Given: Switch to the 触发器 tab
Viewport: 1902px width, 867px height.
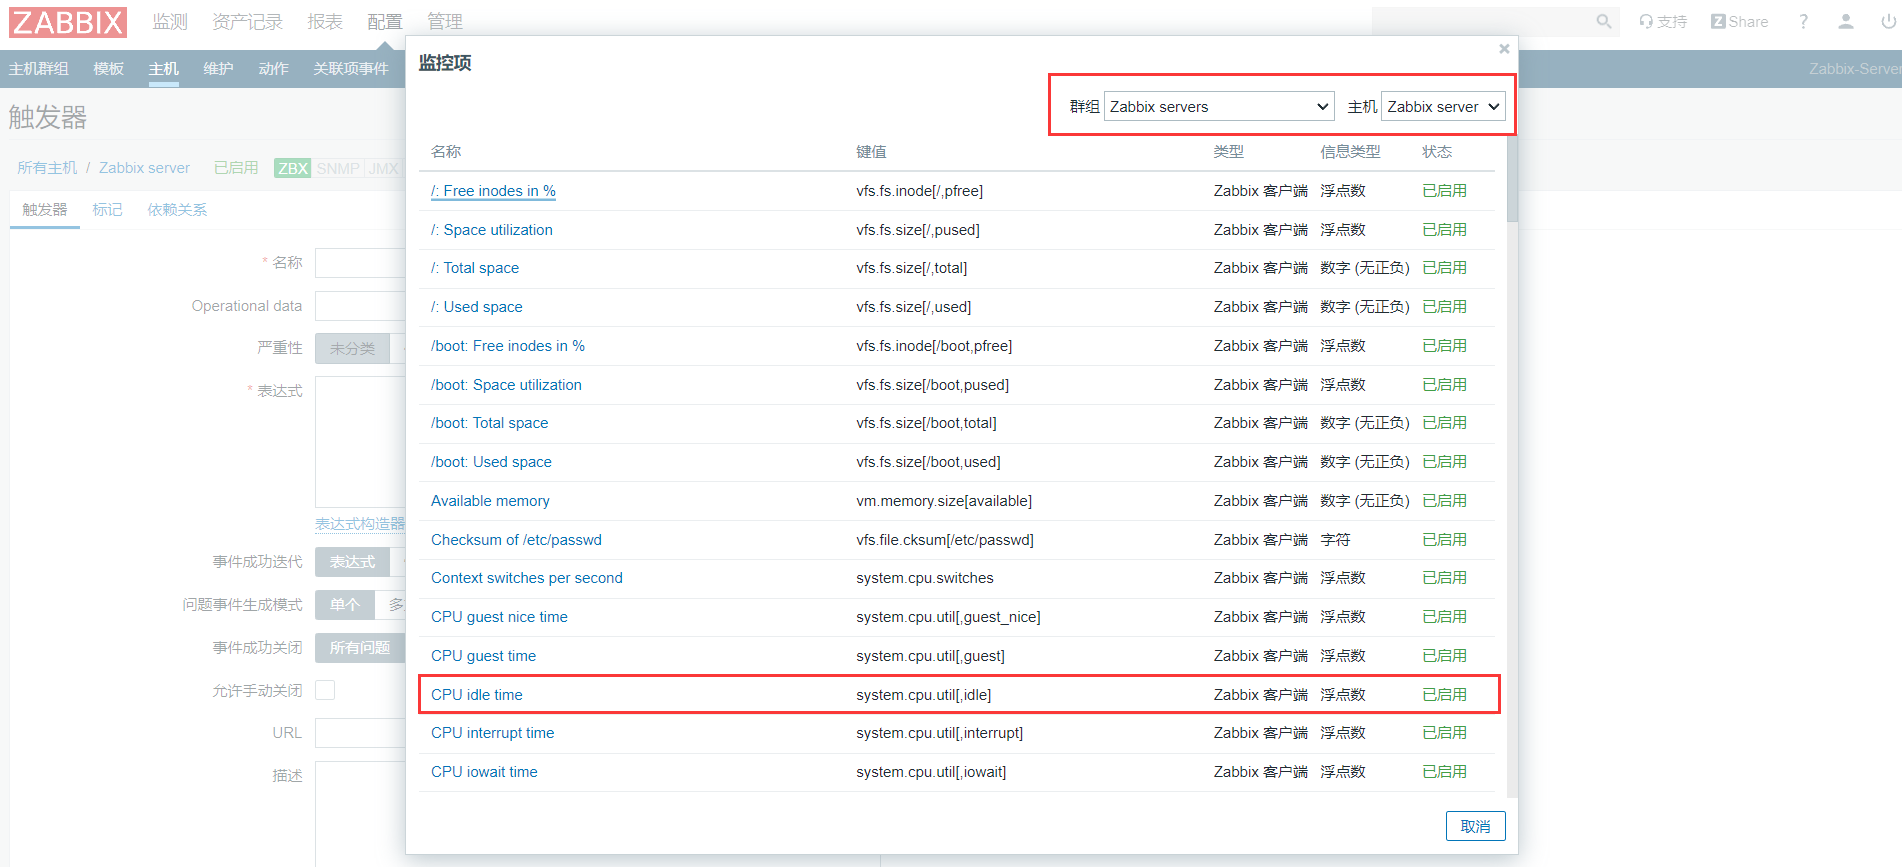Looking at the screenshot, I should pos(45,209).
